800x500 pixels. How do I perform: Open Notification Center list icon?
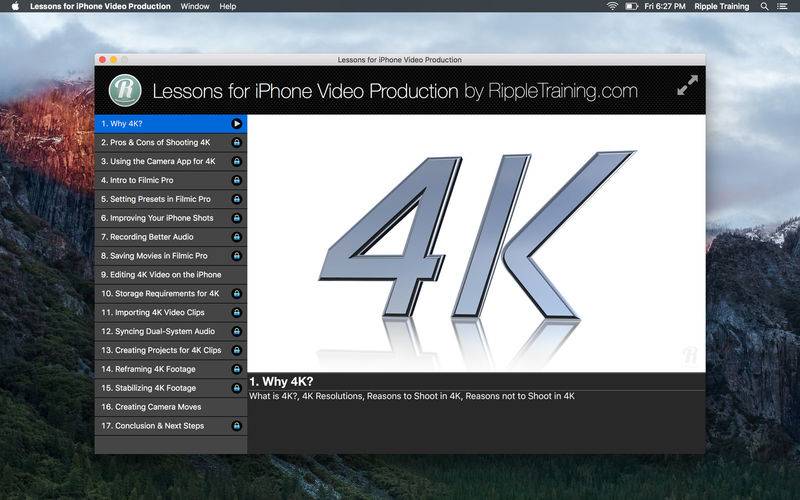click(x=782, y=6)
